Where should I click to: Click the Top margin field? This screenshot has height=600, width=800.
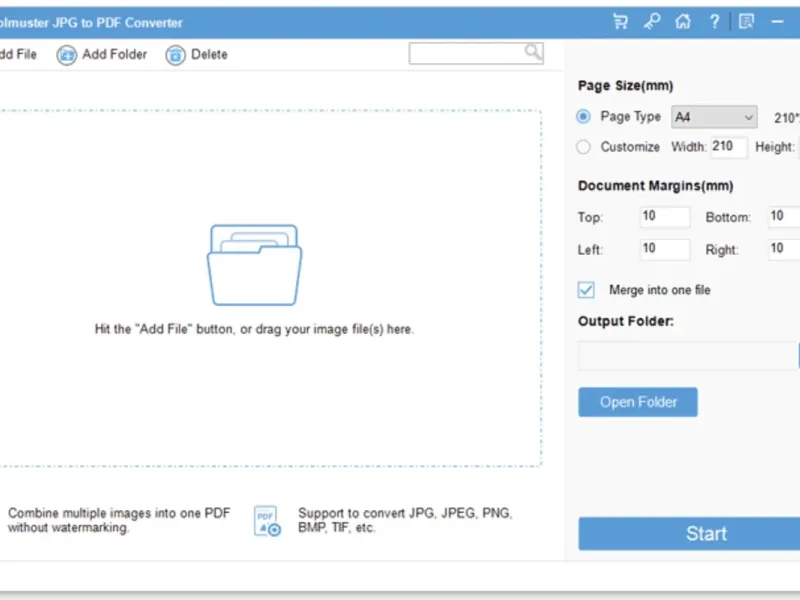[665, 216]
